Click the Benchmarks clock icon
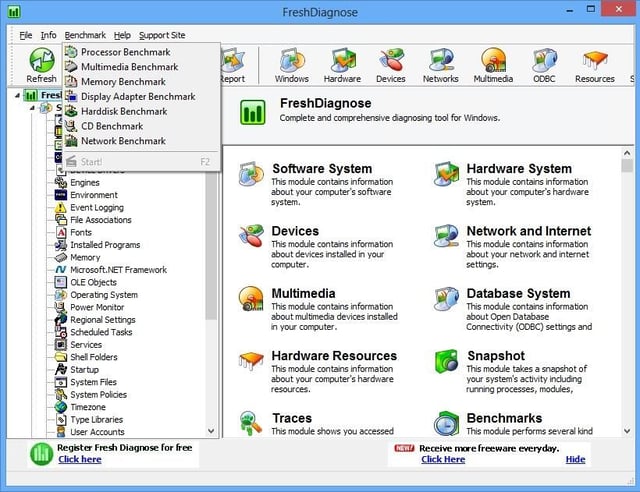The width and height of the screenshot is (640, 492). point(446,423)
